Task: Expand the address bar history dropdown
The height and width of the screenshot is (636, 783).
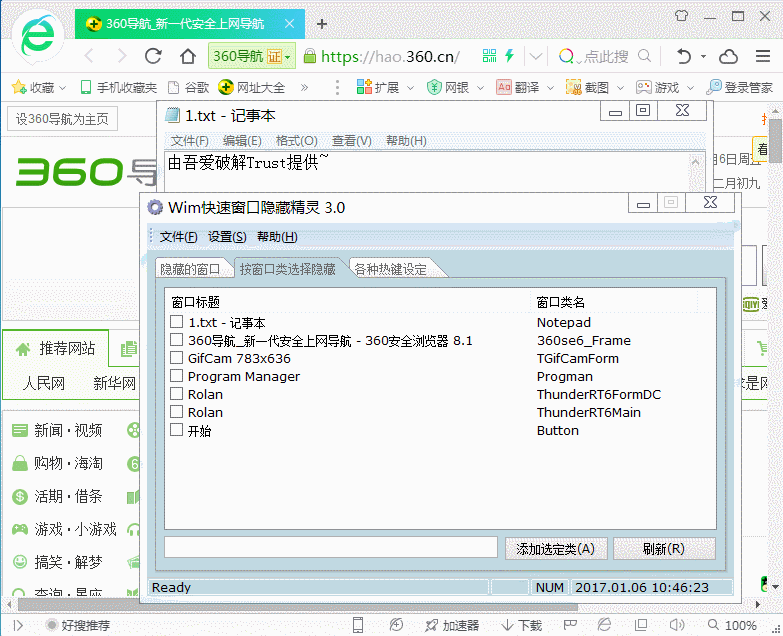Action: 535,56
